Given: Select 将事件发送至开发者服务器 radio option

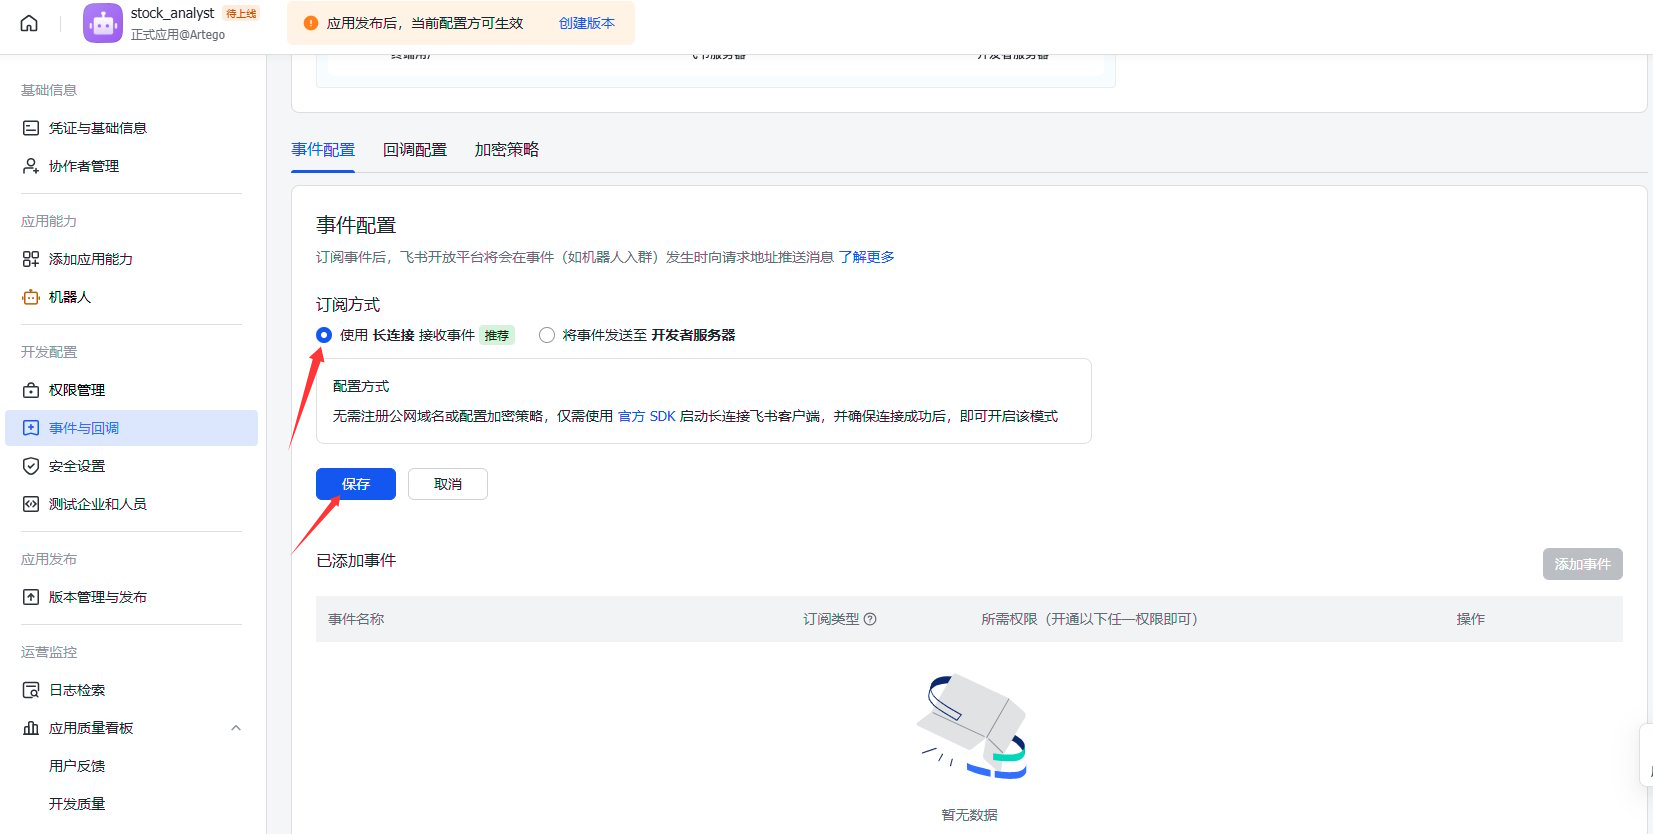Looking at the screenshot, I should (x=547, y=335).
